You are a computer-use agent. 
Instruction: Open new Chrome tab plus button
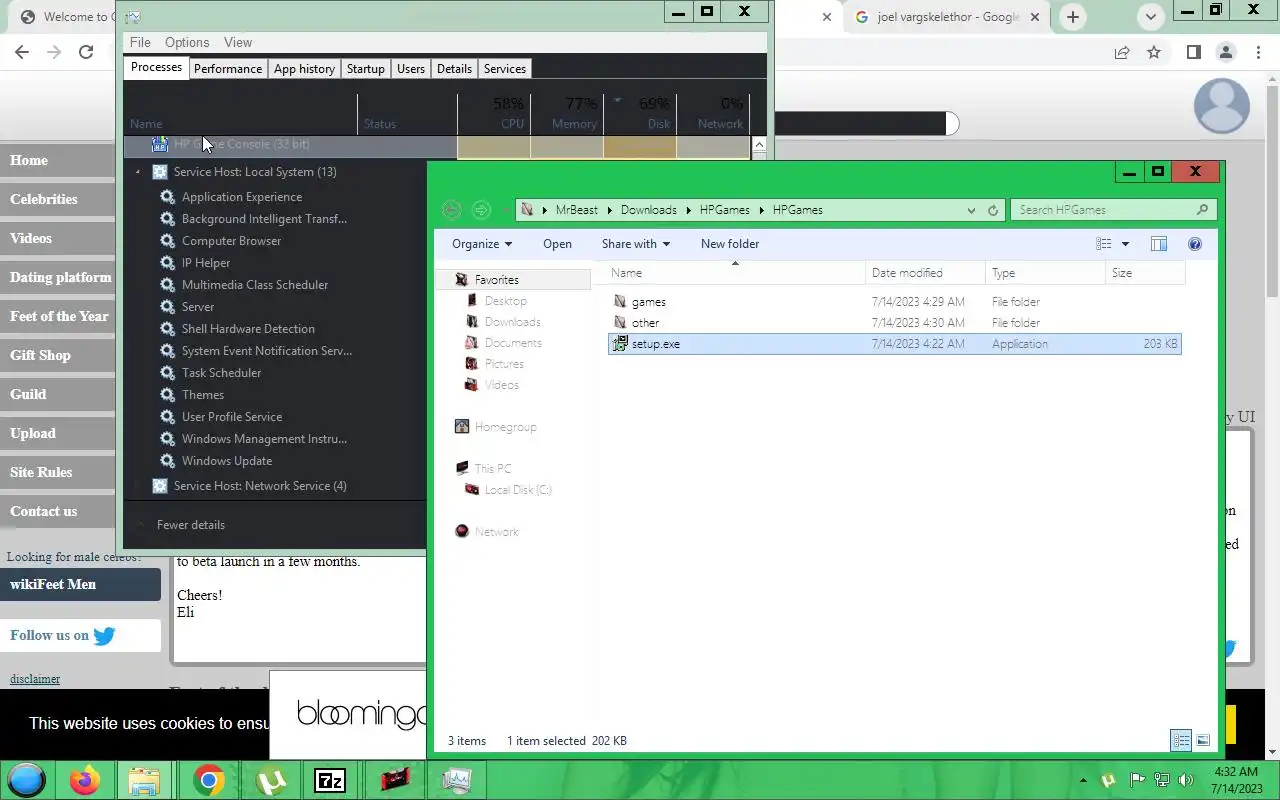coord(1072,17)
